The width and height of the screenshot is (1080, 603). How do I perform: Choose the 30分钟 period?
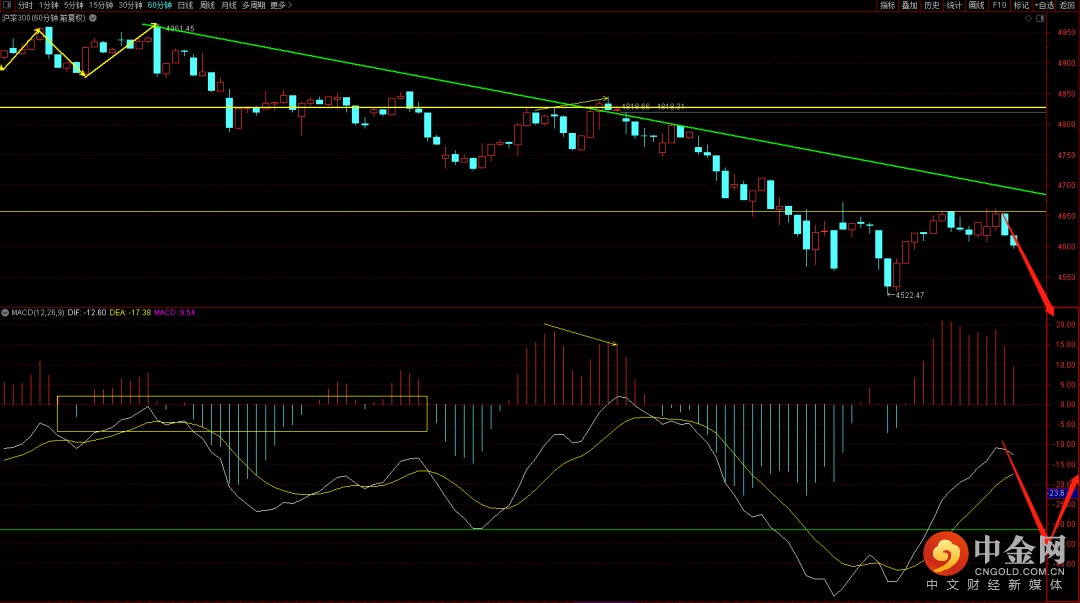[x=131, y=5]
